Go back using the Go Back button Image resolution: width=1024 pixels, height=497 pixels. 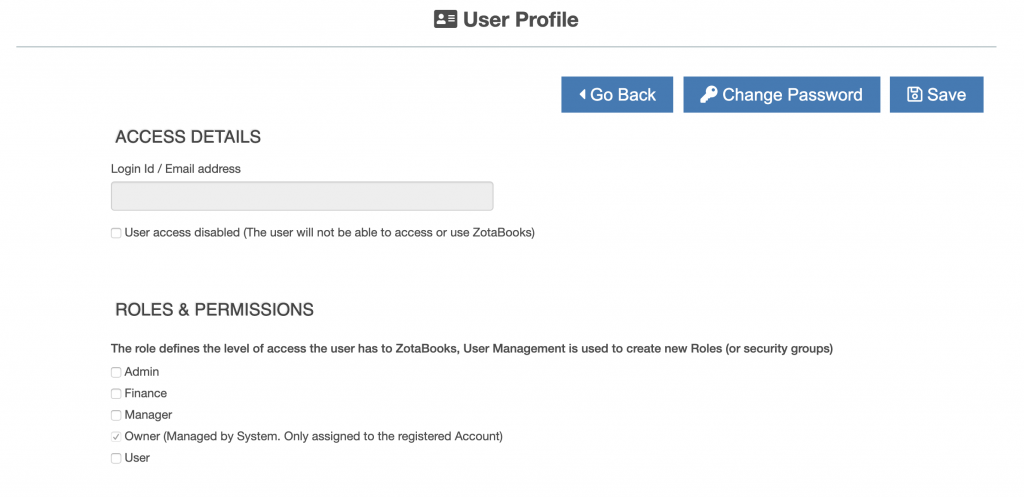click(617, 95)
